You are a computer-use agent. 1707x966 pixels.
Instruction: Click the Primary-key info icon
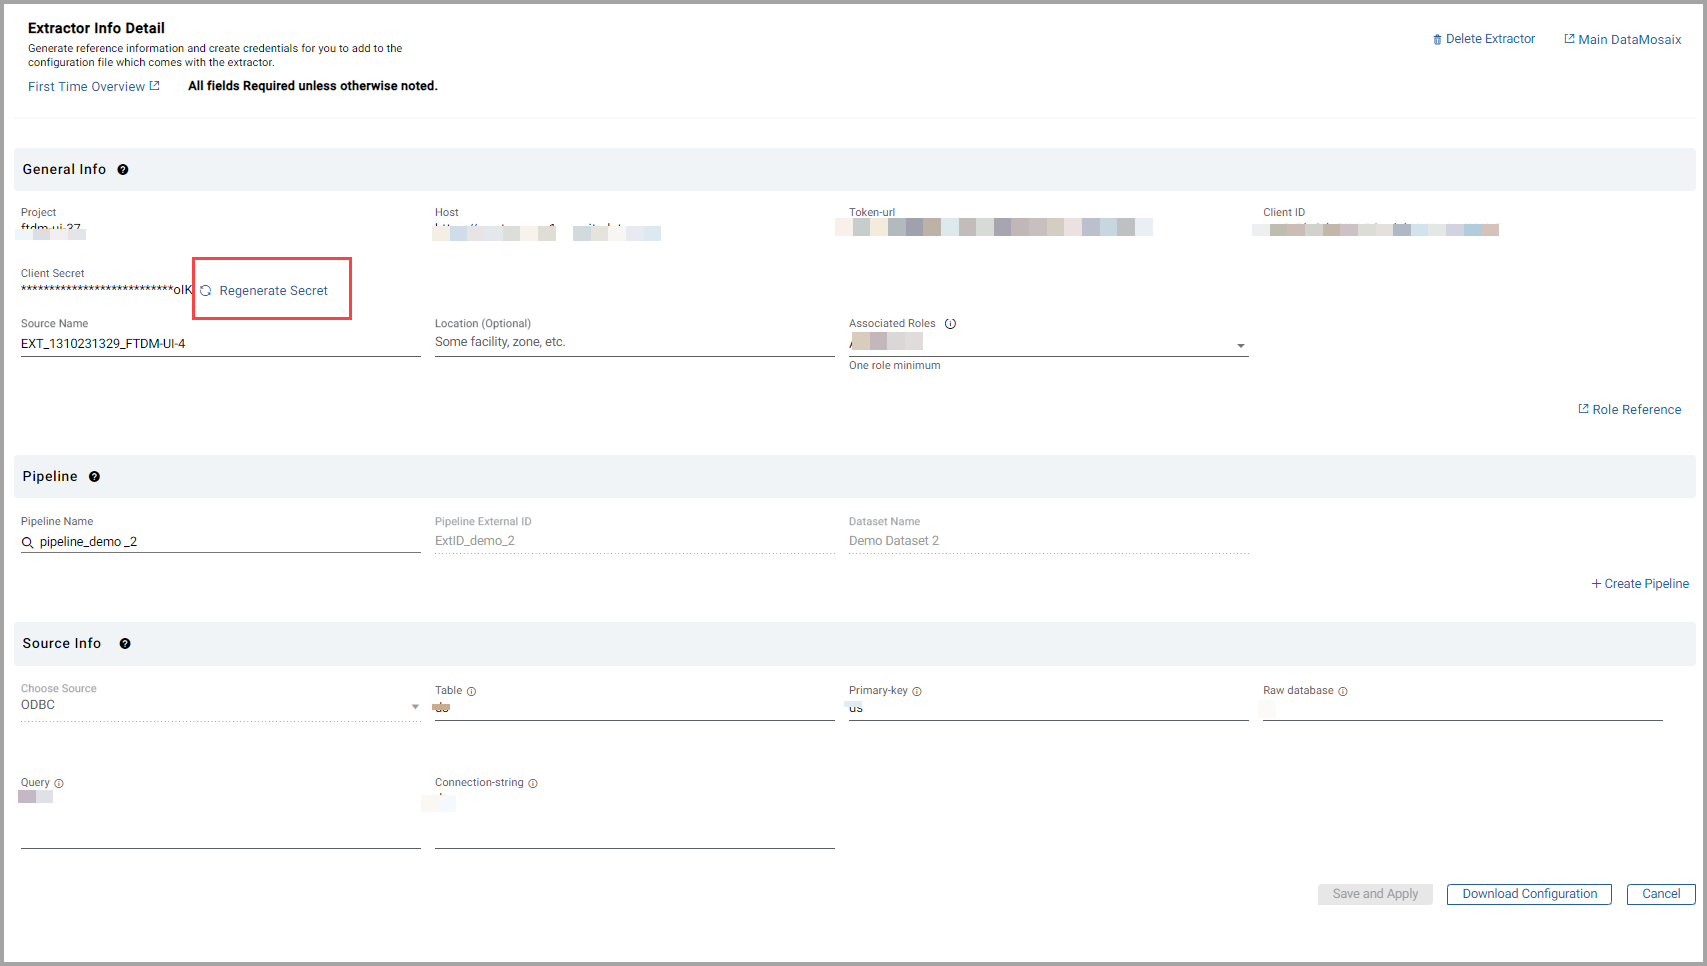[x=917, y=692]
